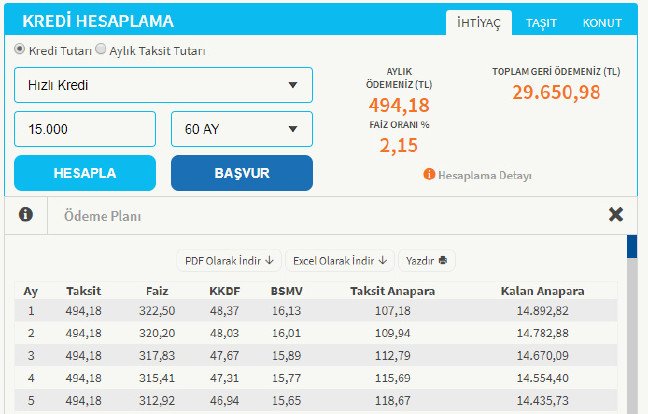This screenshot has height=414, width=648.
Task: Click the loan amount field showing 15.000
Action: click(x=85, y=129)
